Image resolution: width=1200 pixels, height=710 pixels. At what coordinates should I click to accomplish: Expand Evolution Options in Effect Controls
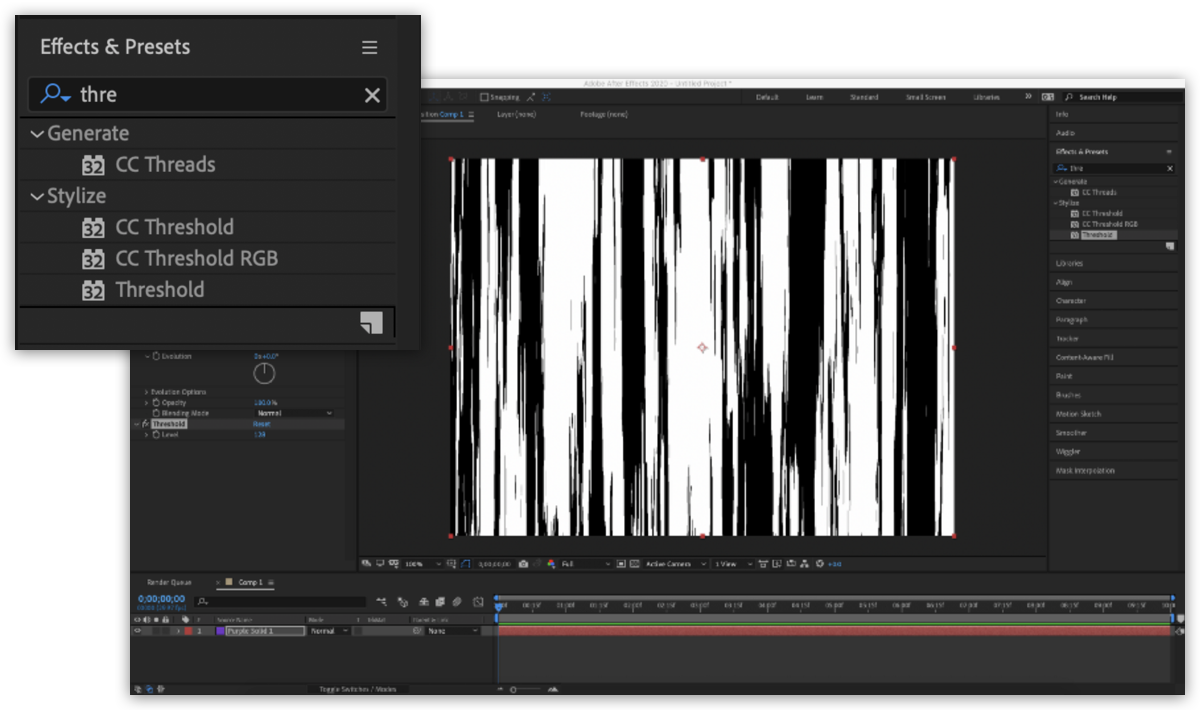(147, 392)
